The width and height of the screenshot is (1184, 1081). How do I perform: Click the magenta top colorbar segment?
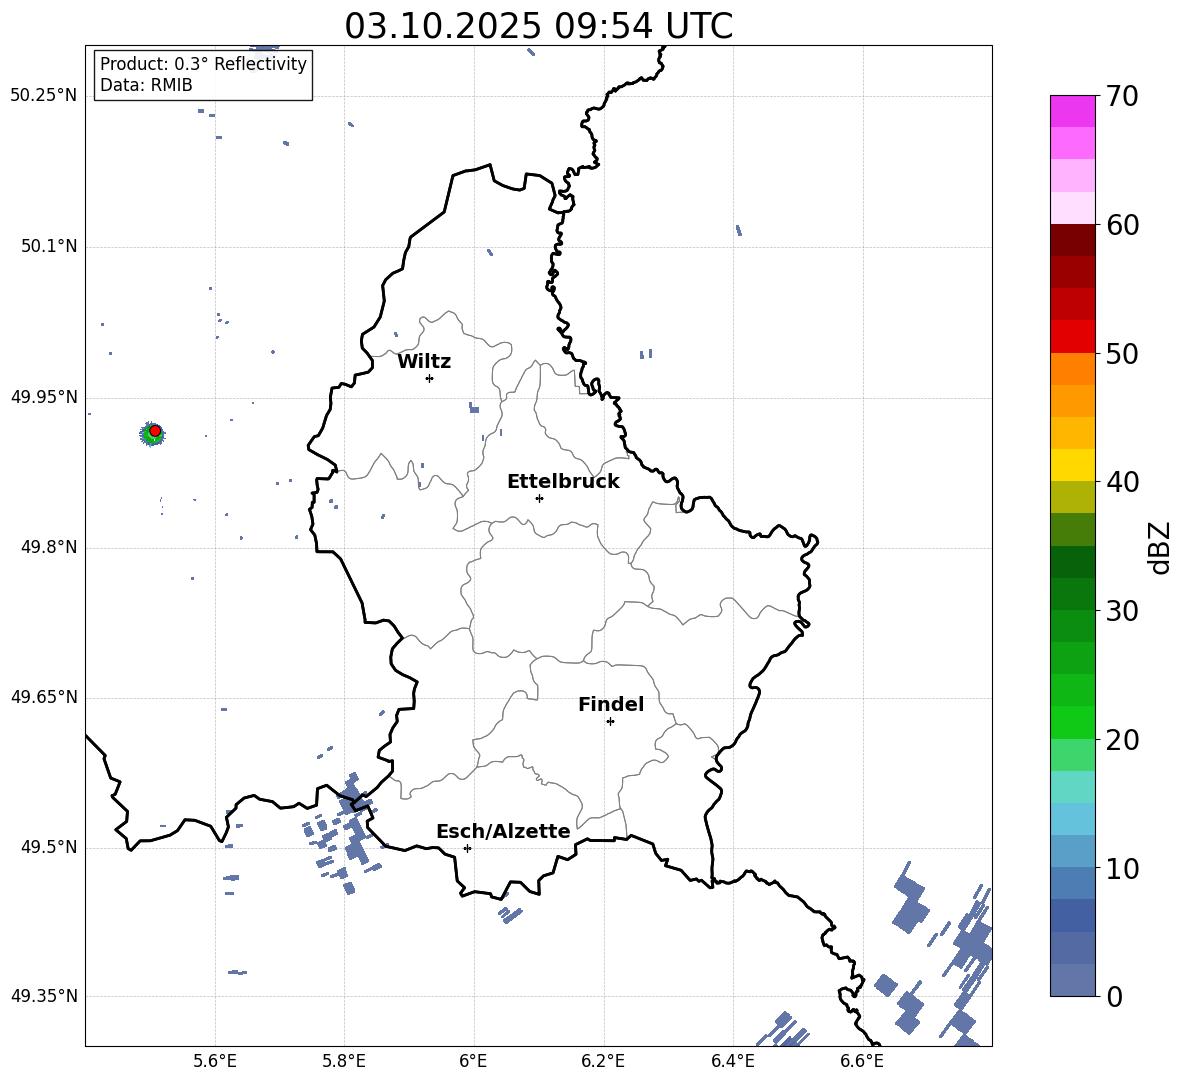click(1073, 111)
